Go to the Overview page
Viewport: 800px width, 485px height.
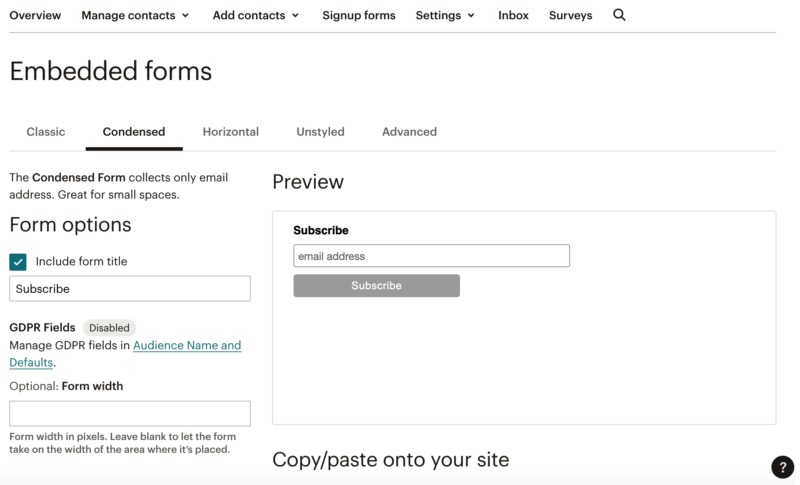(x=35, y=16)
